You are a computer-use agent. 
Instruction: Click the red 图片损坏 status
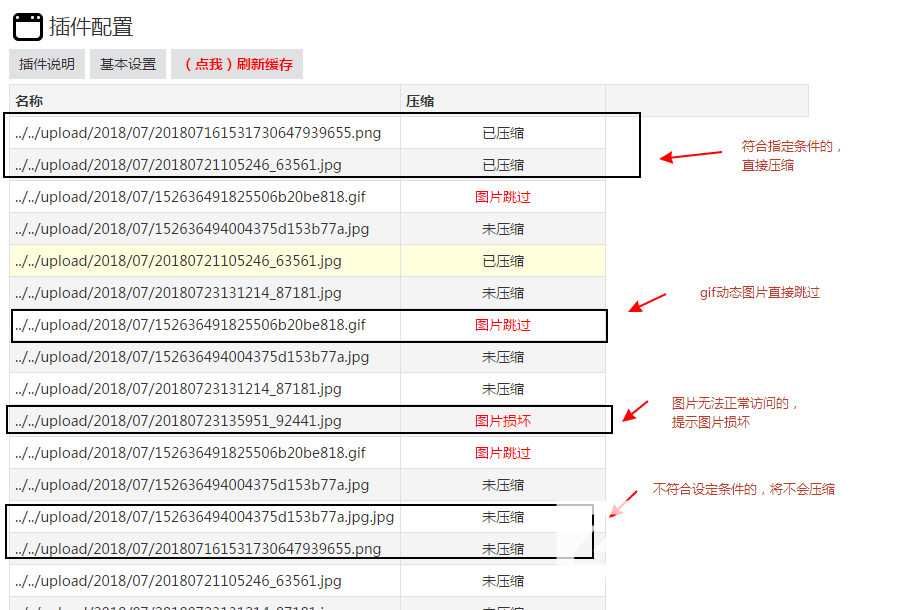coord(503,421)
